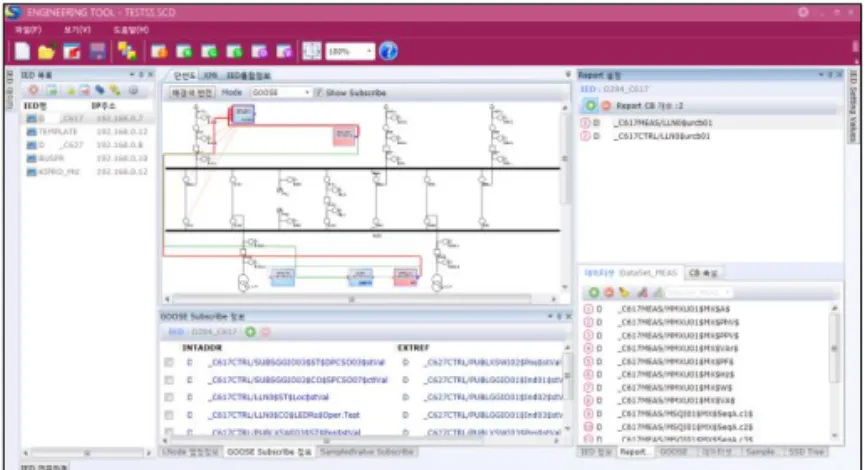Select the BUSPR row in the IED list
865x470 pixels.
[87, 158]
